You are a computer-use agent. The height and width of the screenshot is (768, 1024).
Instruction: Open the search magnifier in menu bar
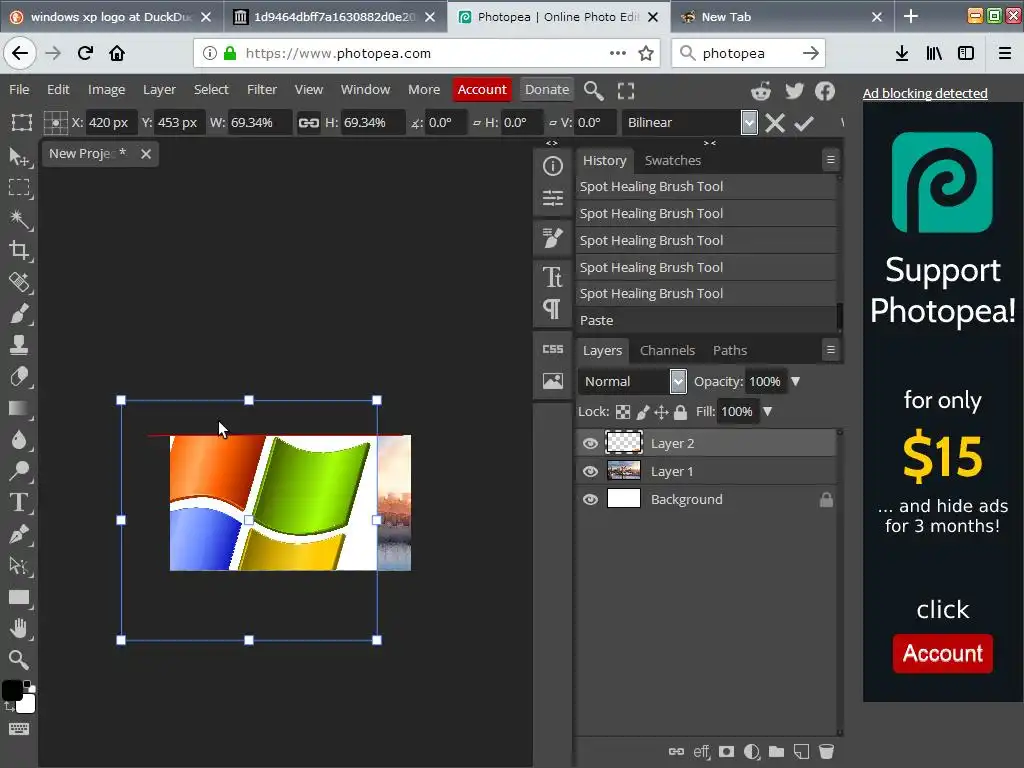(593, 91)
